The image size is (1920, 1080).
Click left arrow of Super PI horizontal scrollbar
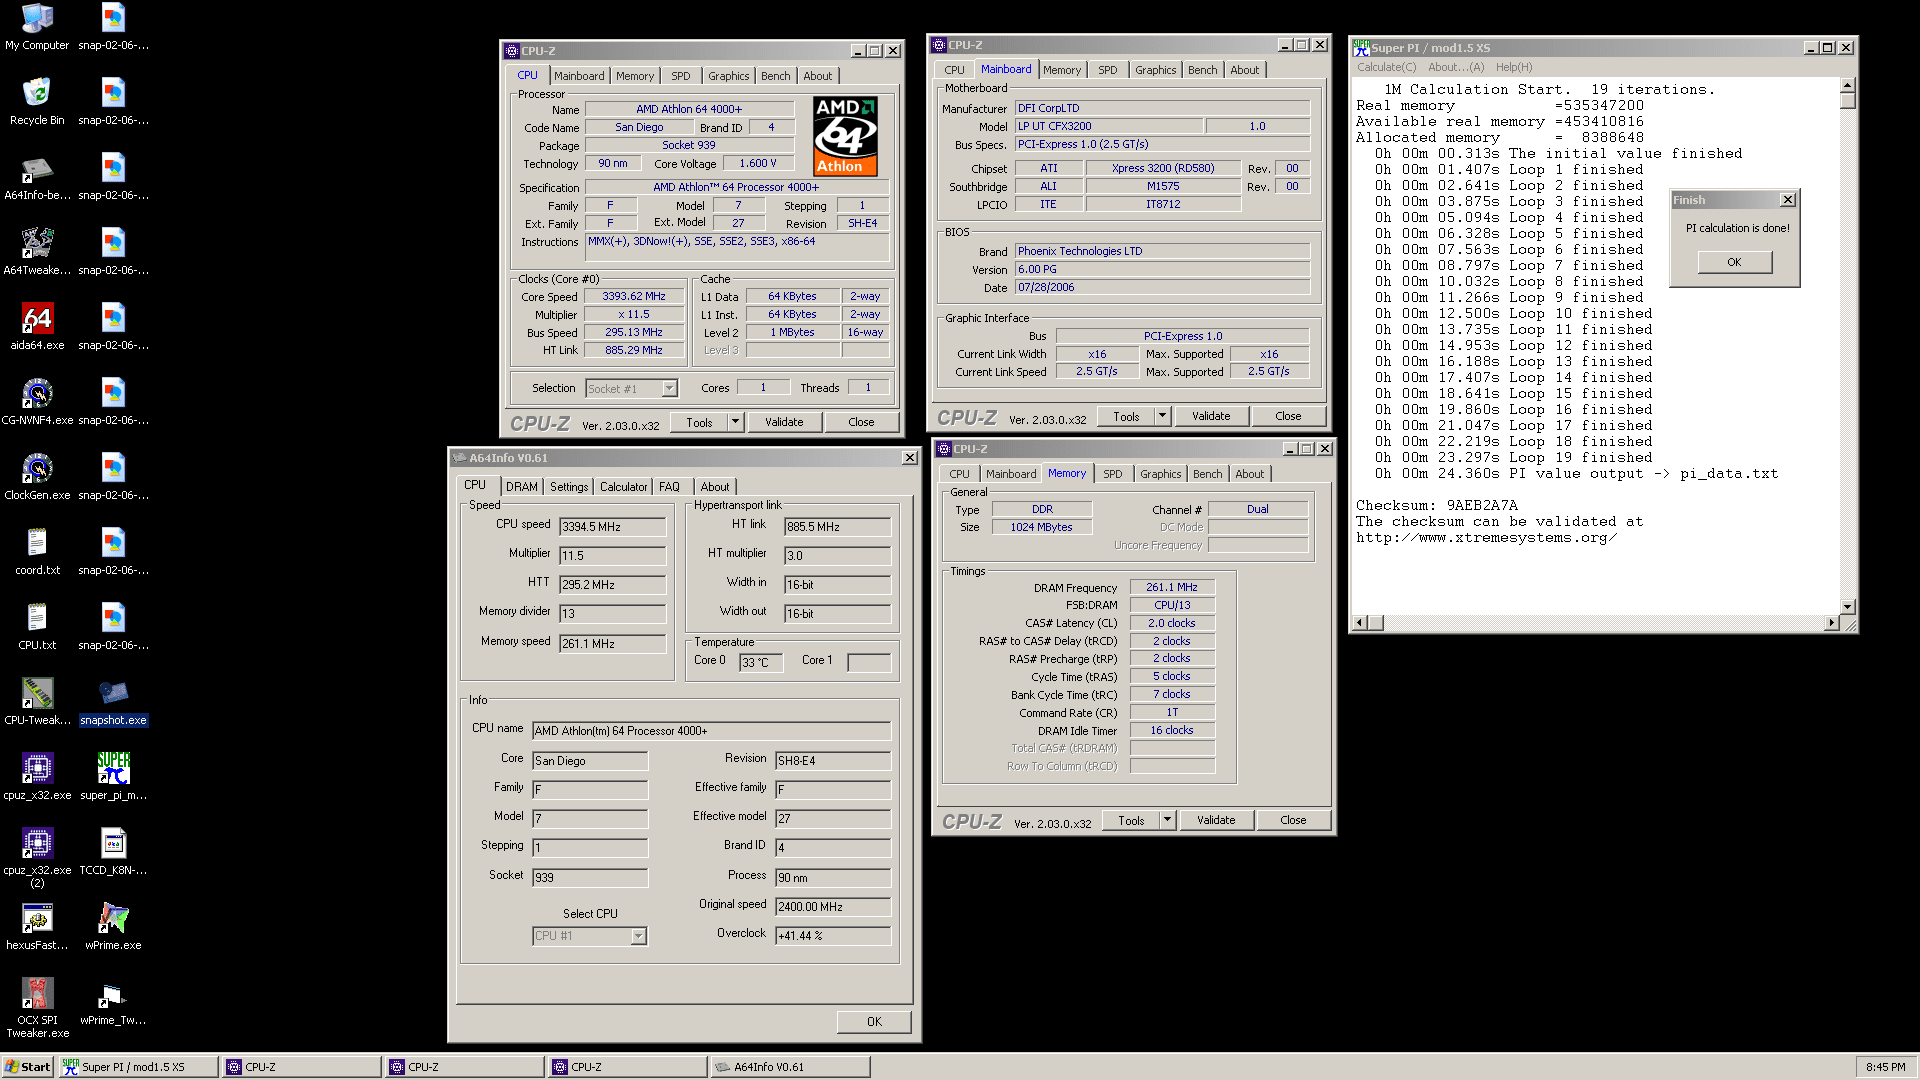click(x=1358, y=622)
